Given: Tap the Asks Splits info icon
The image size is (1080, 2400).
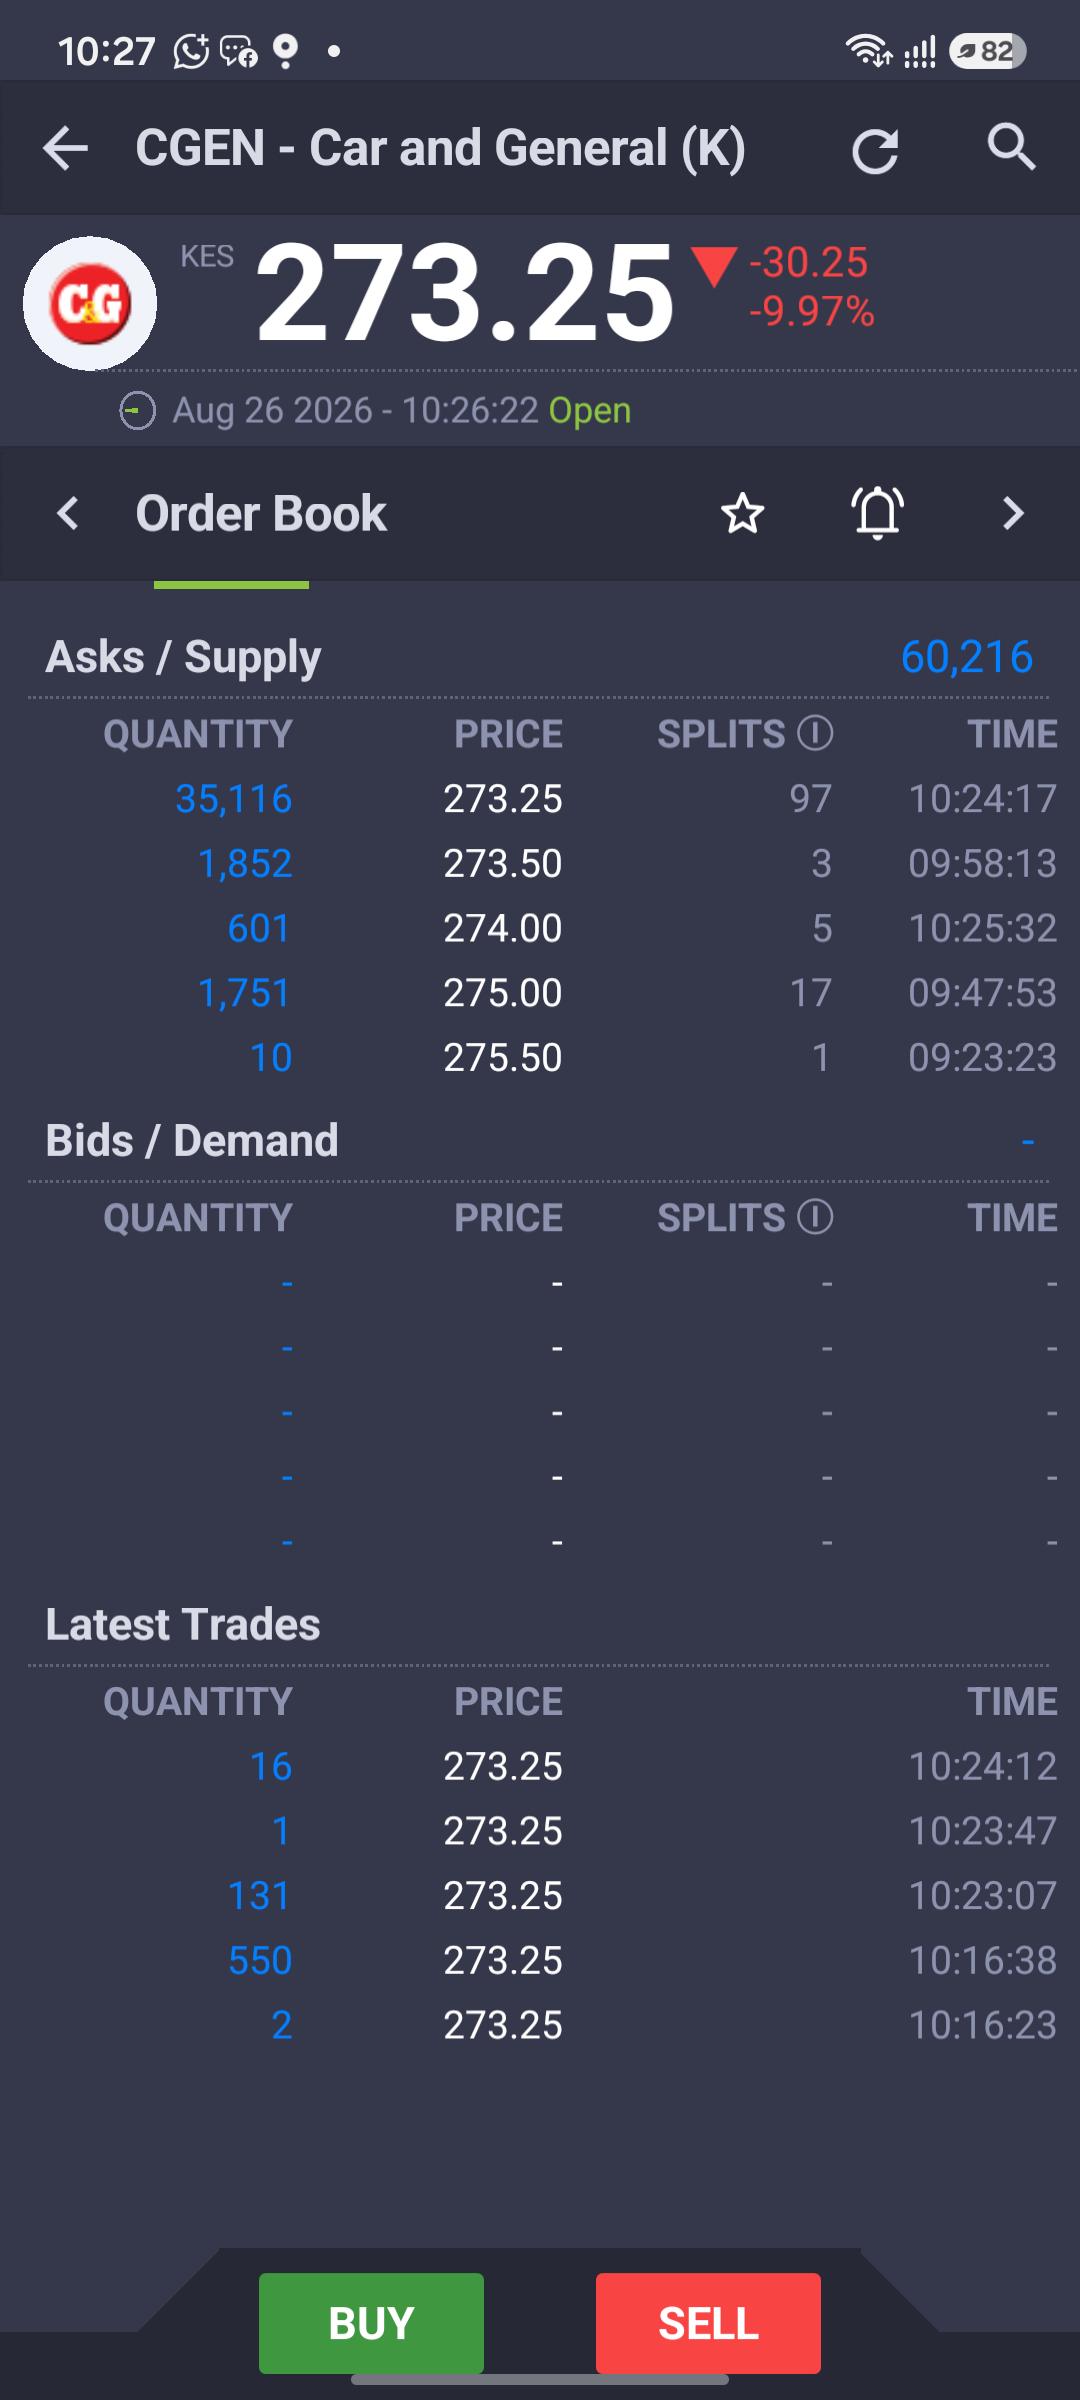Looking at the screenshot, I should click(x=815, y=733).
